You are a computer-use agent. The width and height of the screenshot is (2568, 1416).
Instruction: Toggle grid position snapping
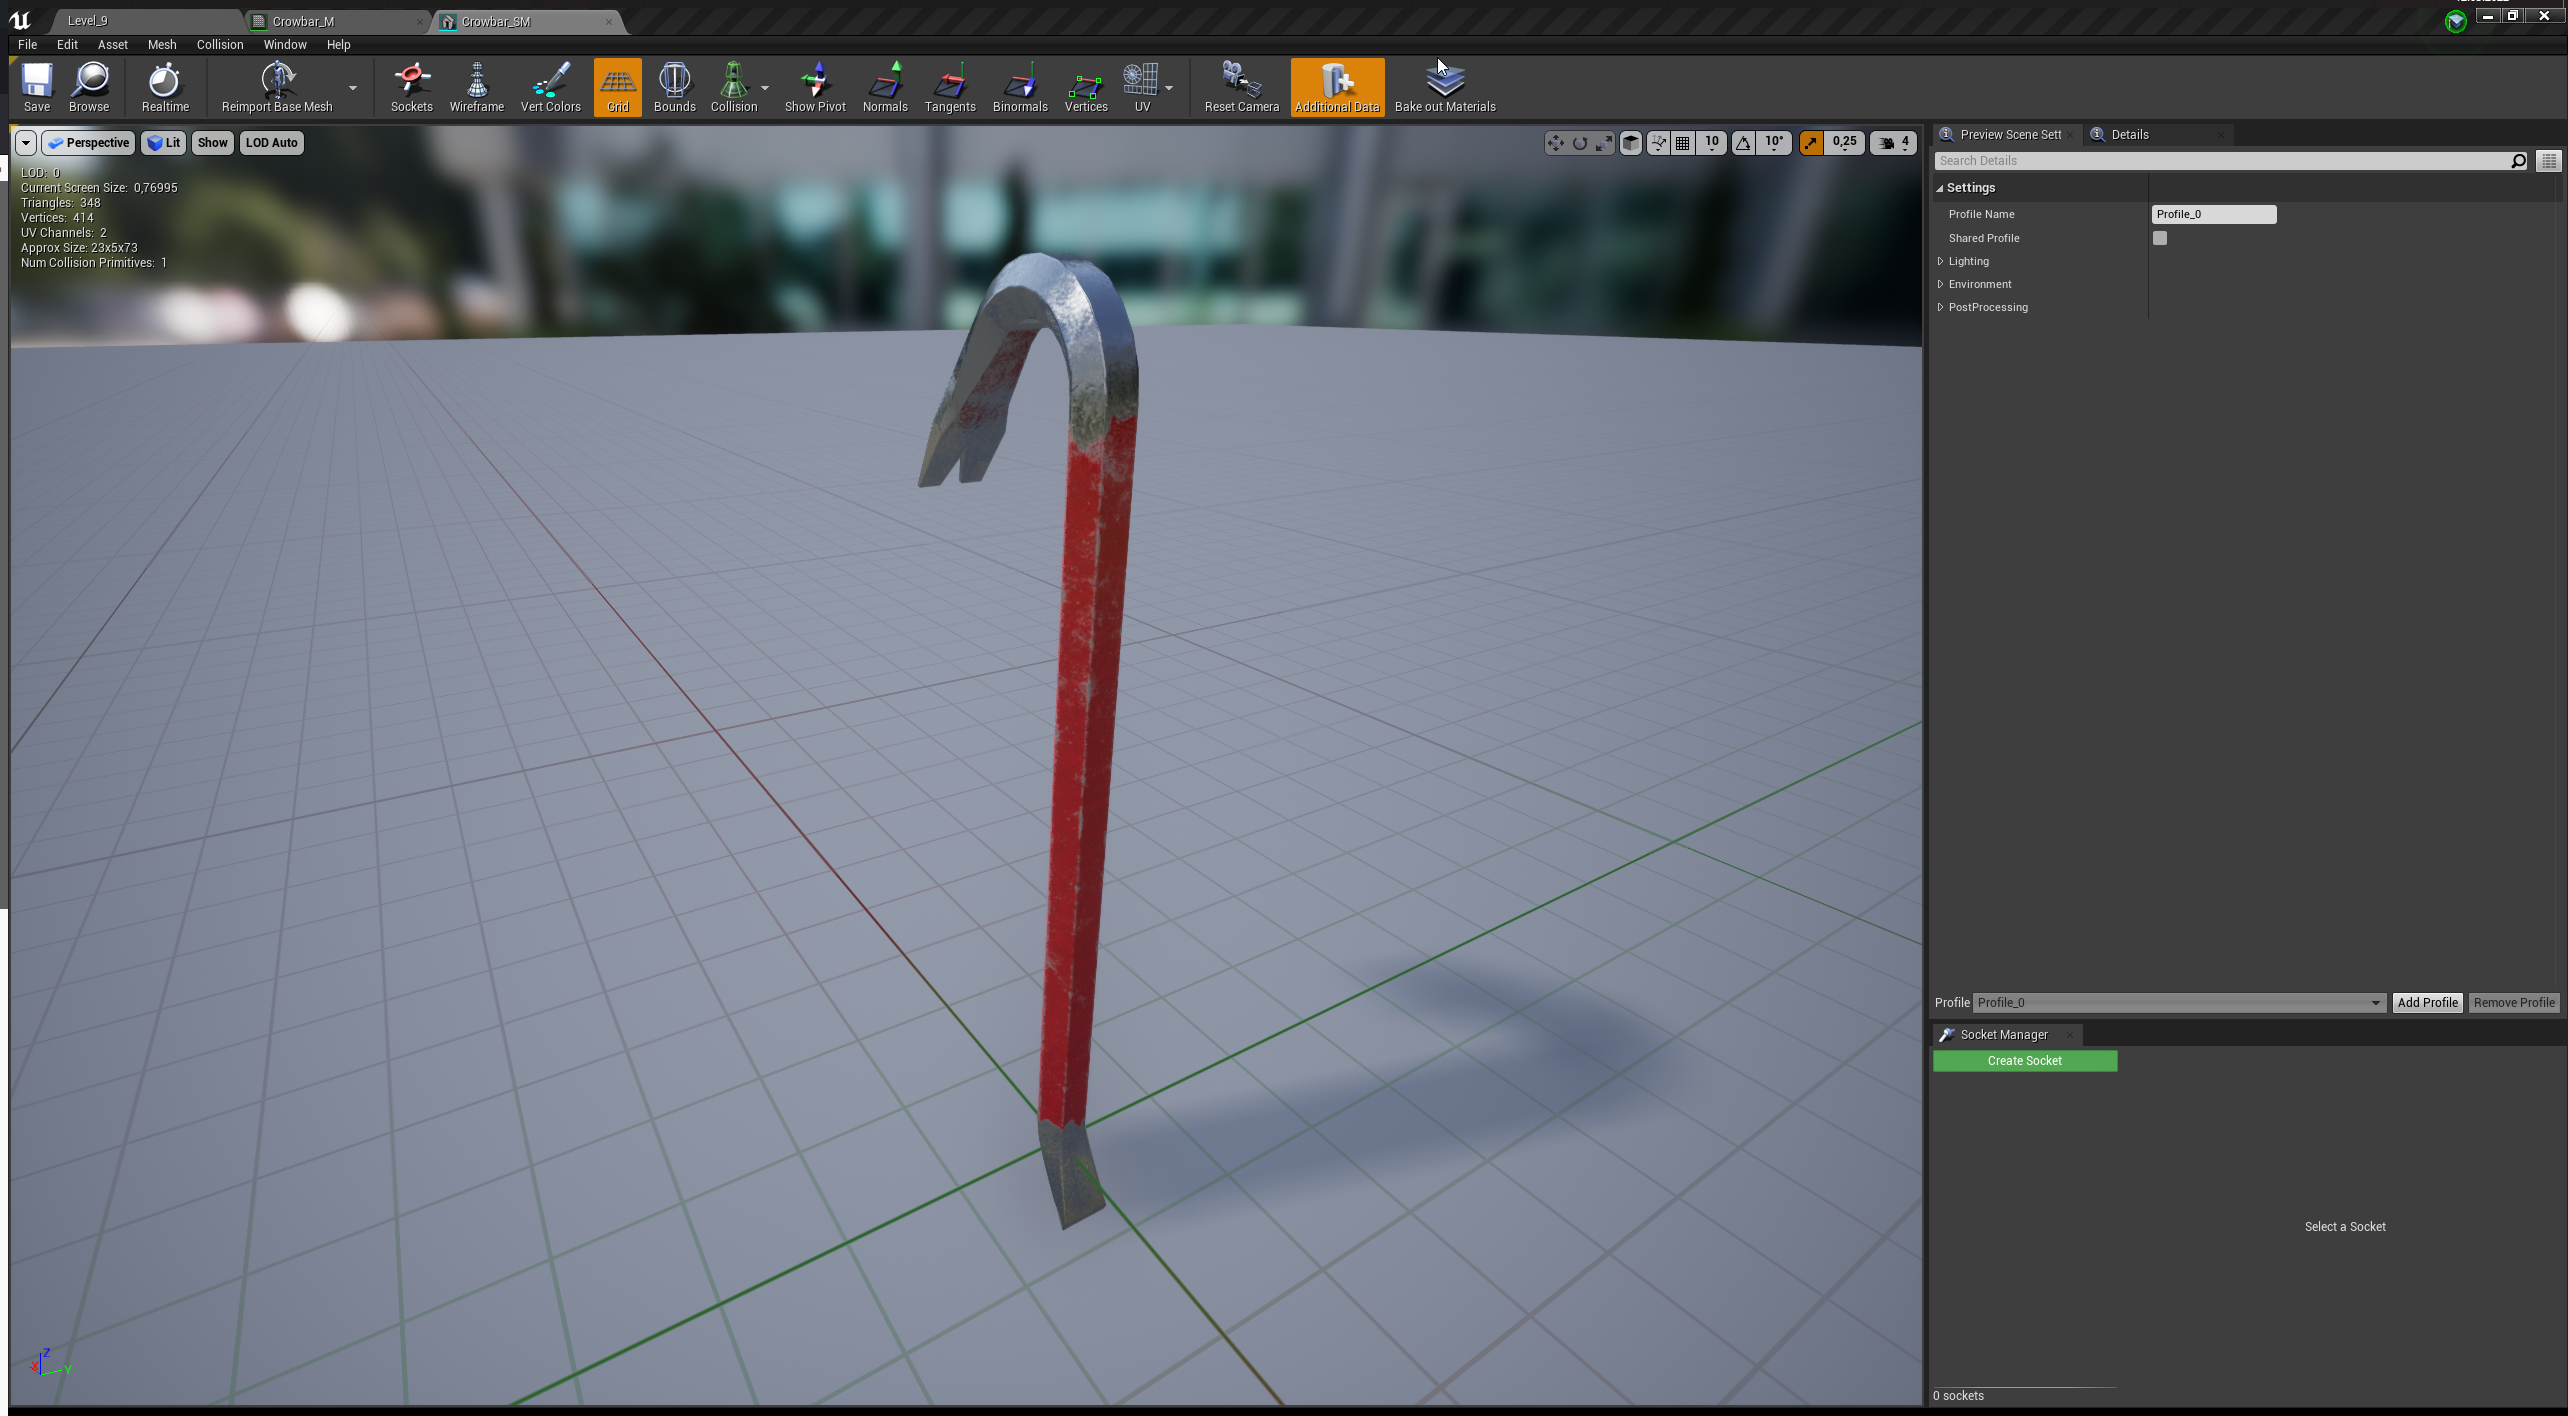coord(1683,143)
